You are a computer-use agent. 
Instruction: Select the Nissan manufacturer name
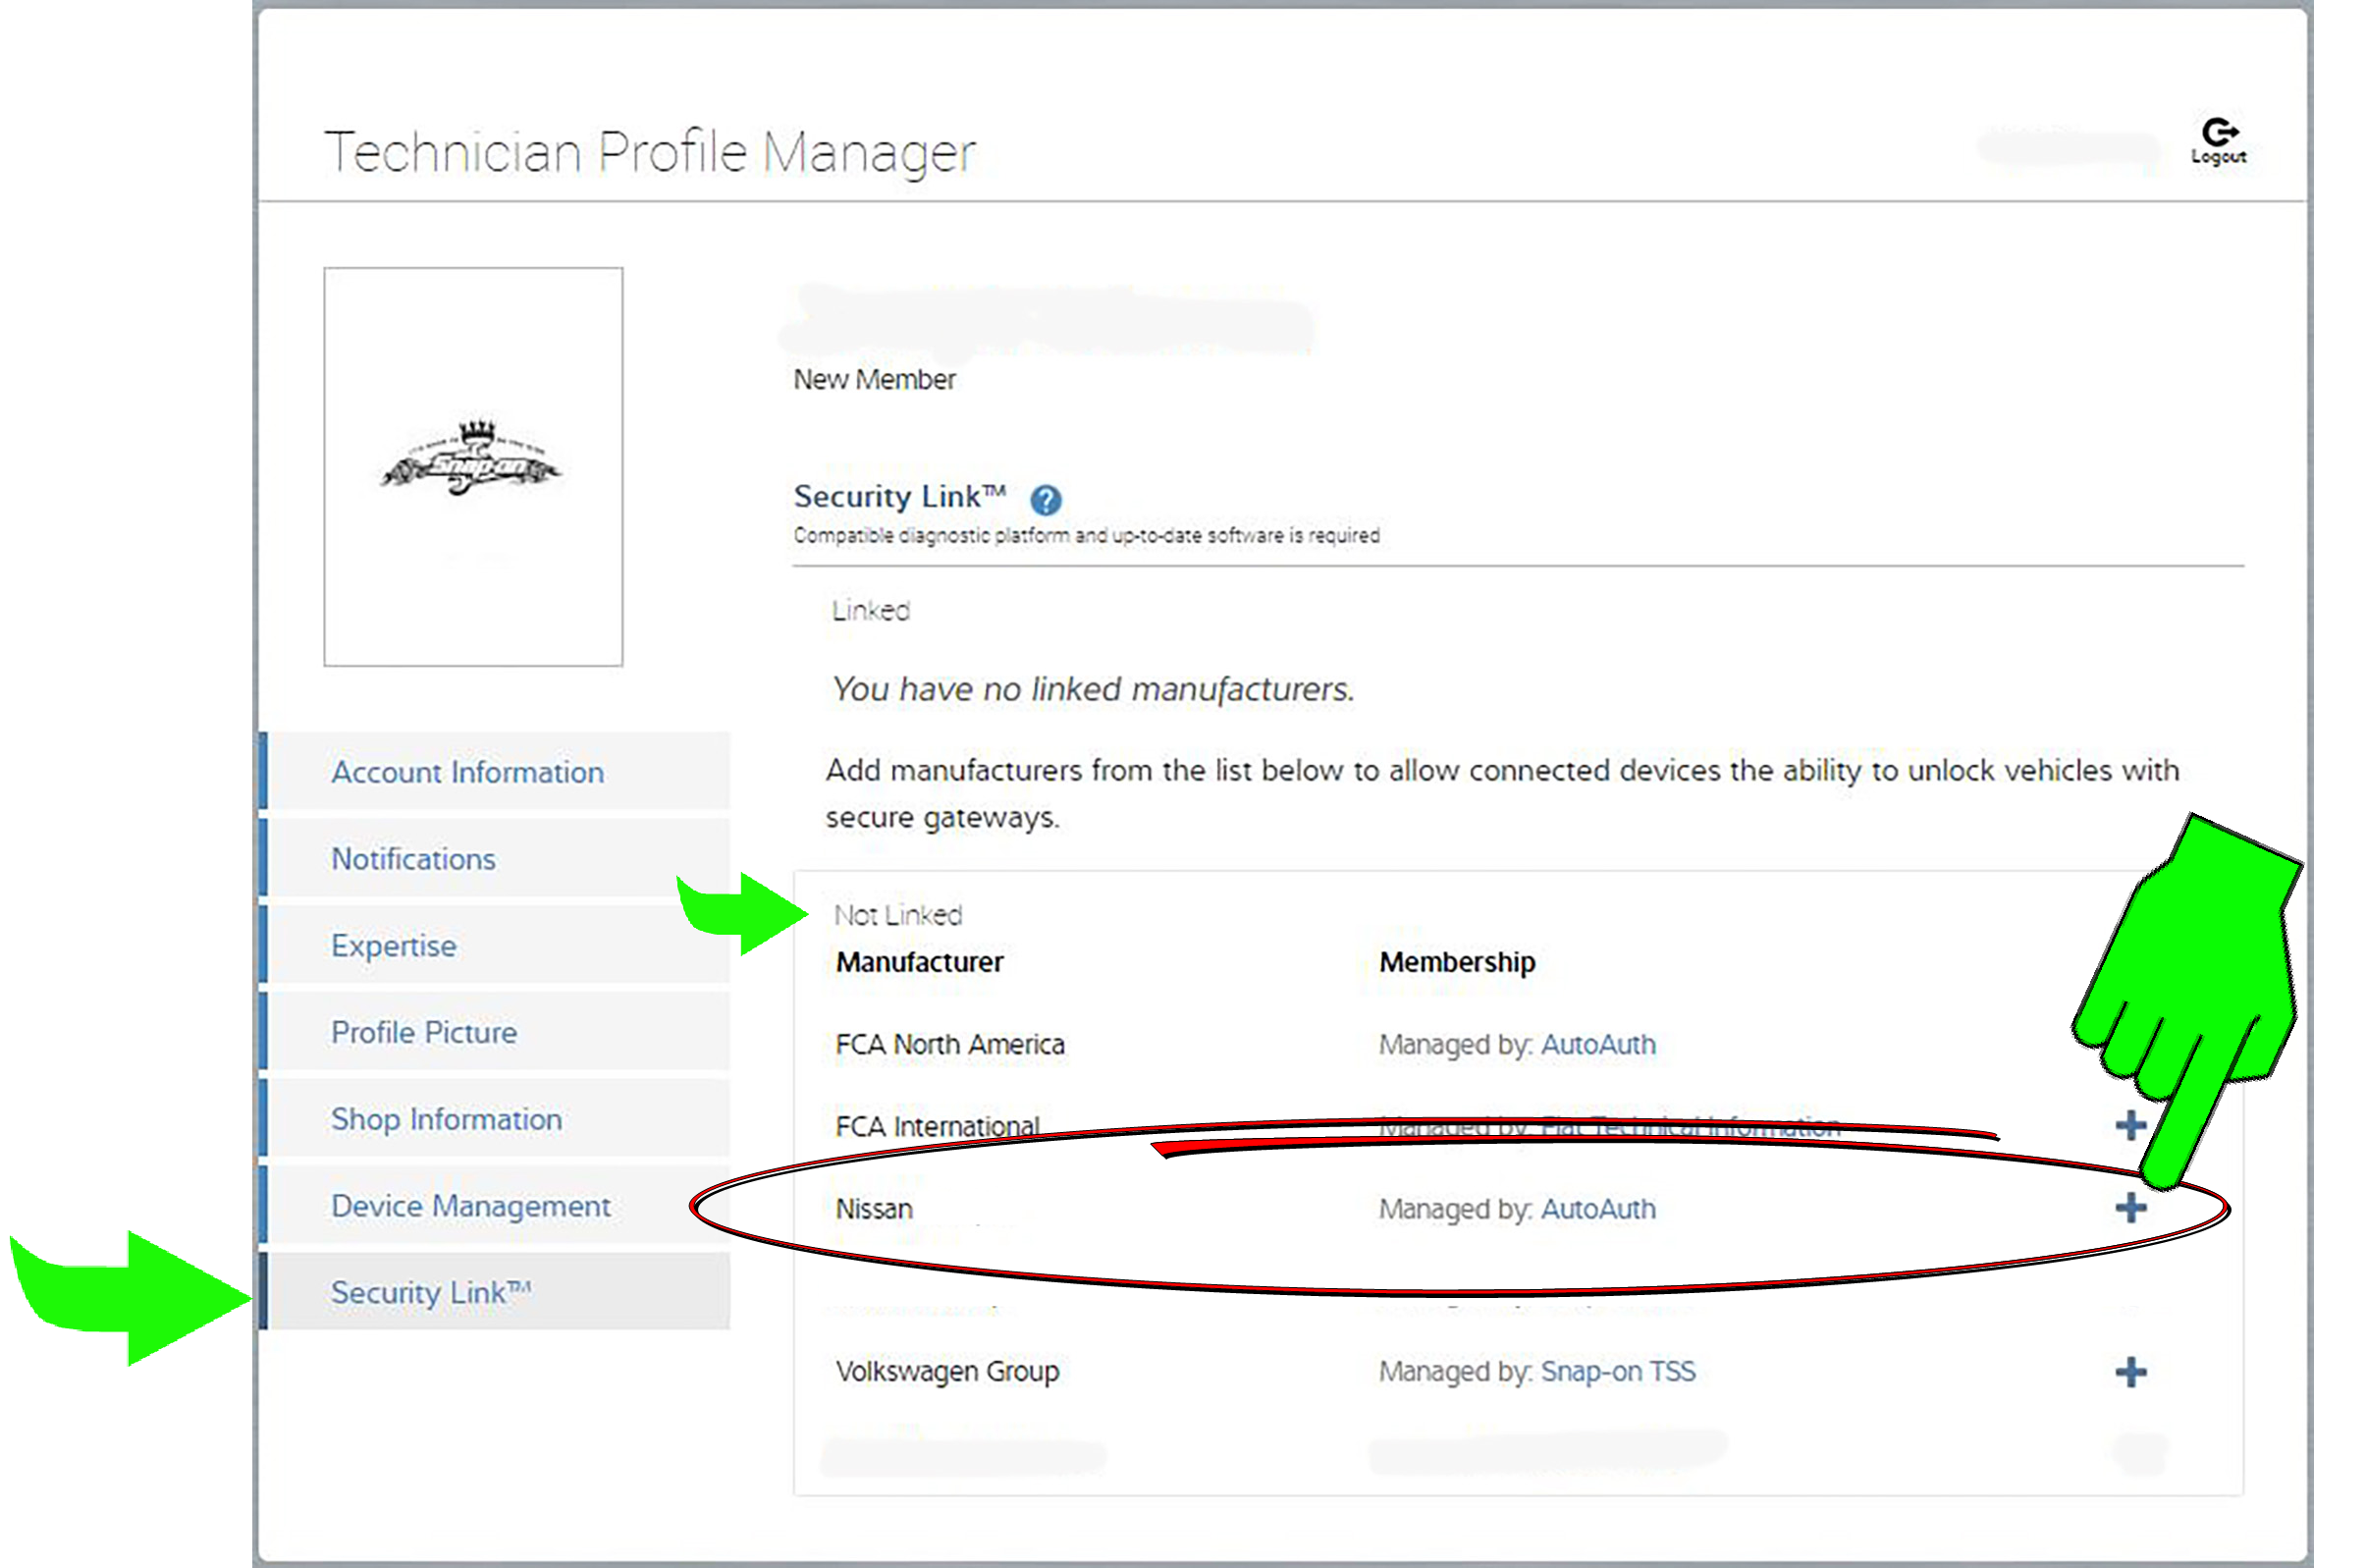click(x=874, y=1209)
